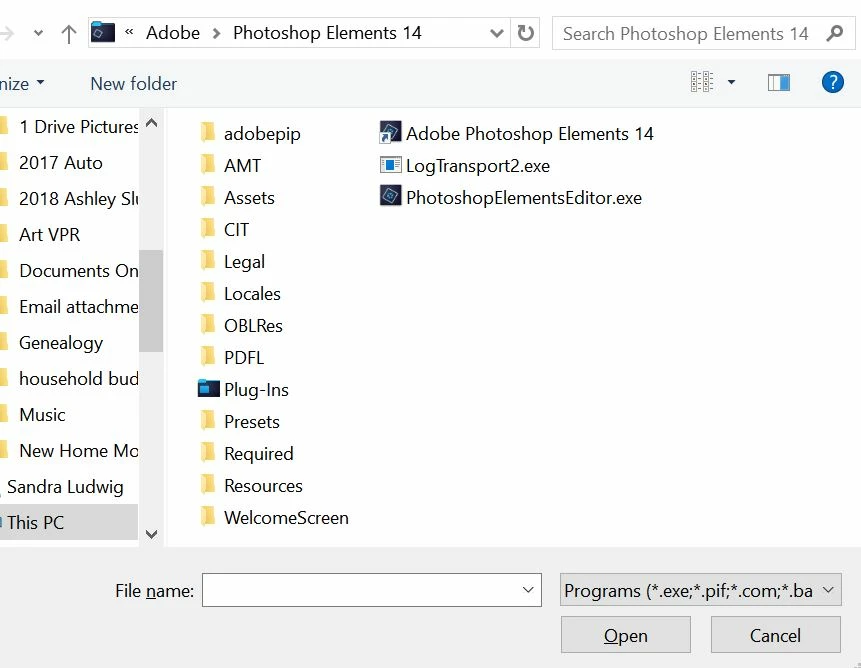The width and height of the screenshot is (861, 668).
Task: Select adobepip folder icon
Action: tap(208, 132)
